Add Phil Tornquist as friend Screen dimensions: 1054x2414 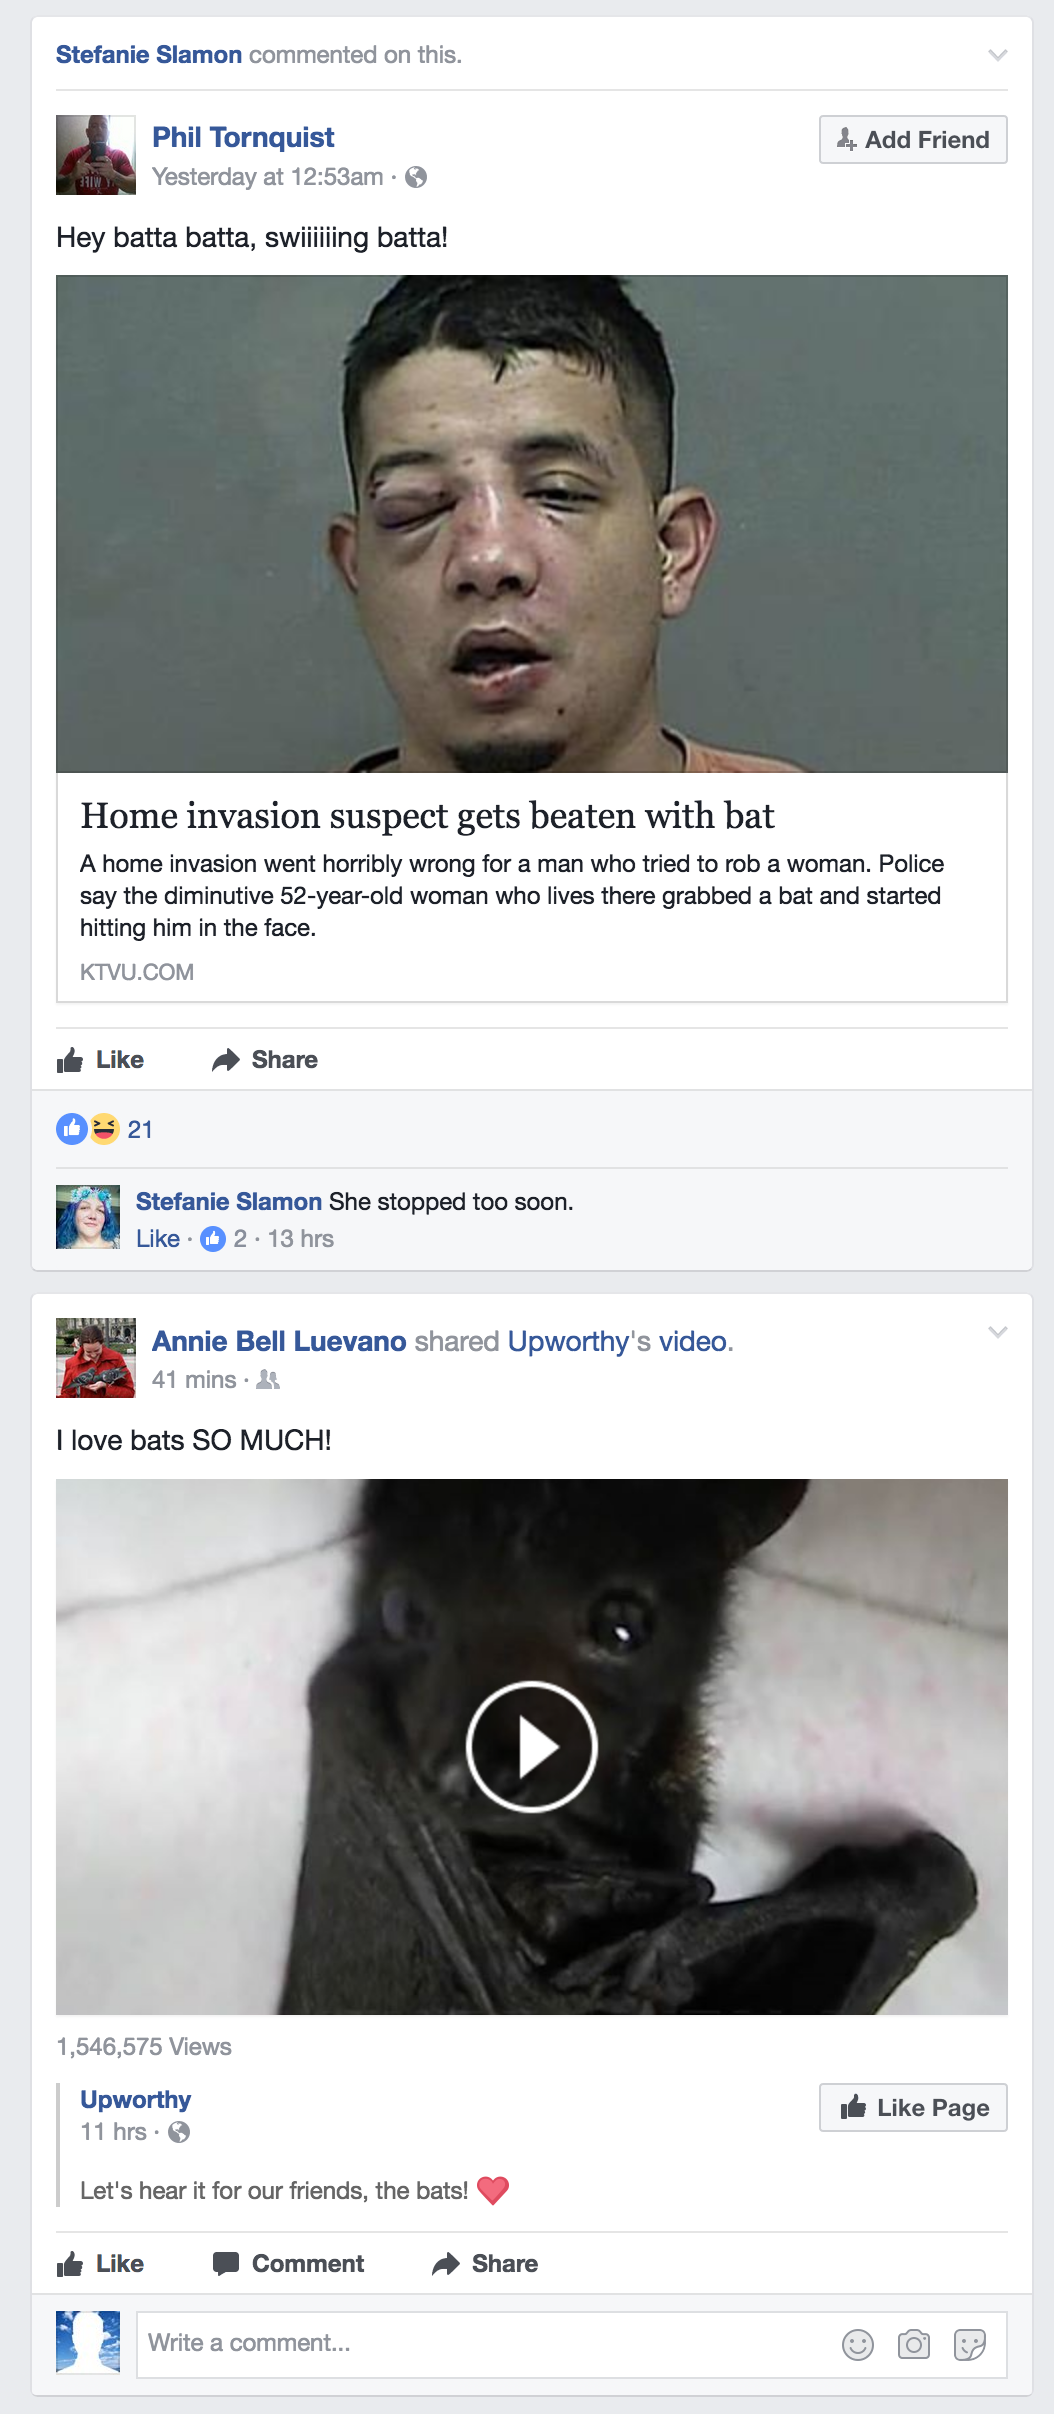(913, 140)
